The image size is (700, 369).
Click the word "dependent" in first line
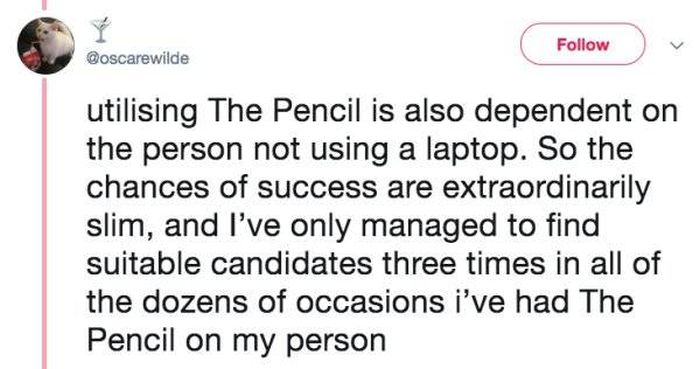(553, 112)
